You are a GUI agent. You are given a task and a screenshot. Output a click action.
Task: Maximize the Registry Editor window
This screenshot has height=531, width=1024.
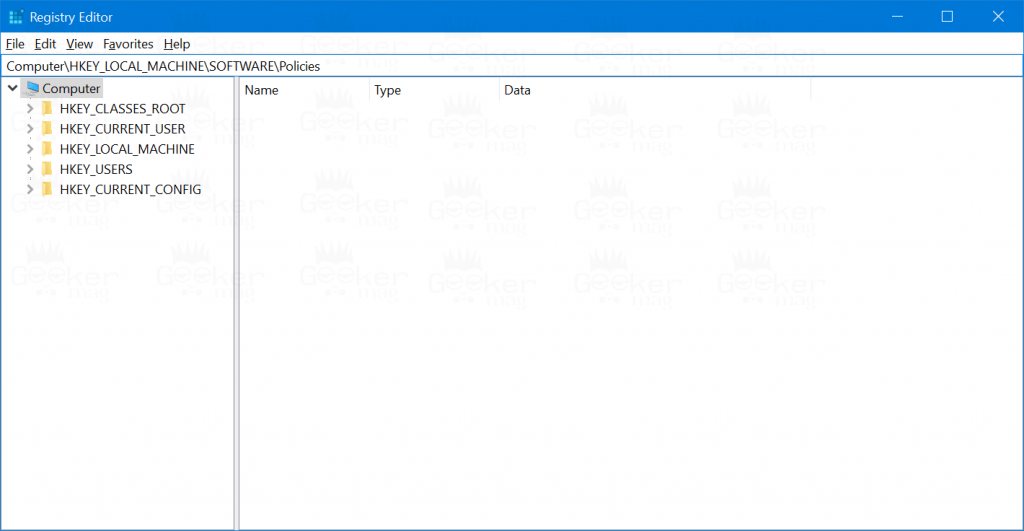[947, 16]
